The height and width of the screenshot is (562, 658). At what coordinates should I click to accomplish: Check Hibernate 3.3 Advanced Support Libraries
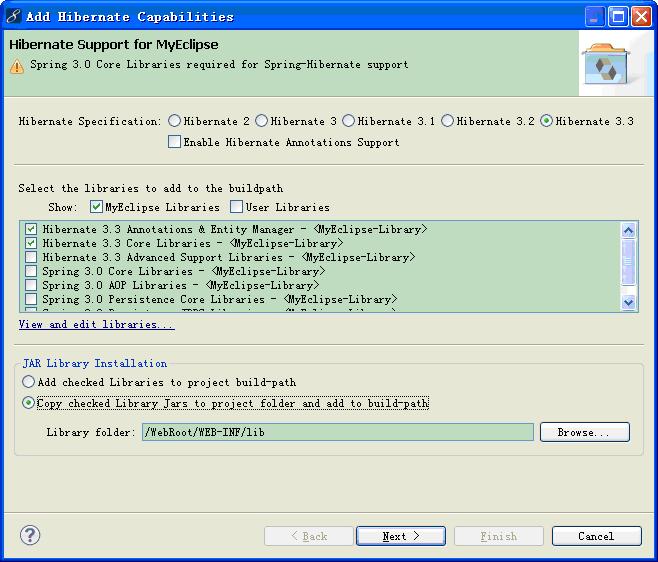(31, 257)
